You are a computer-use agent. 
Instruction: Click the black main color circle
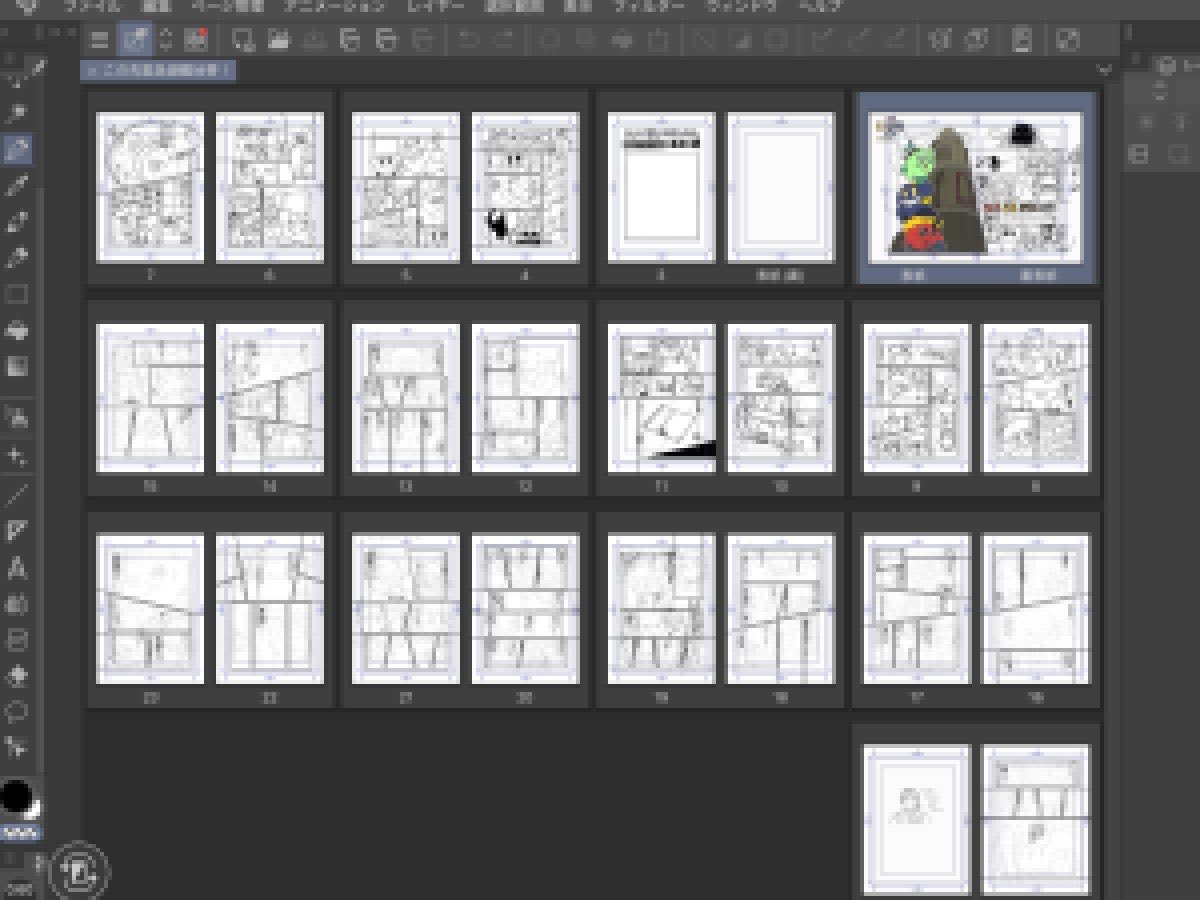click(x=16, y=797)
